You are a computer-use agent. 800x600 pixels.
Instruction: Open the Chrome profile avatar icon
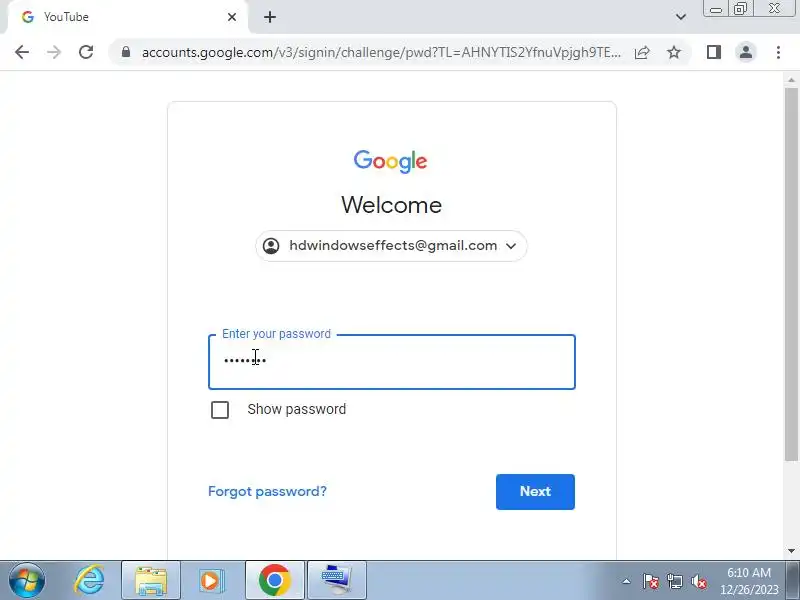(x=746, y=52)
